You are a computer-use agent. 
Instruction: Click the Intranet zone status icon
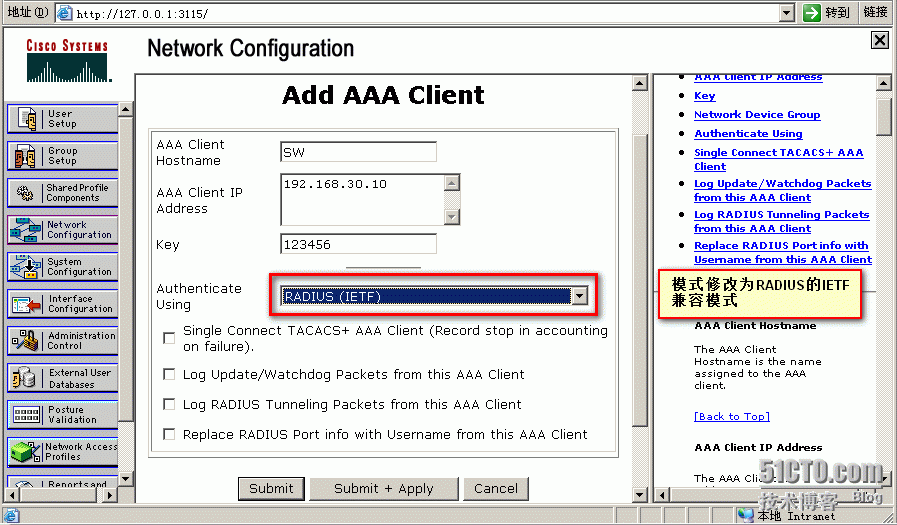click(745, 516)
